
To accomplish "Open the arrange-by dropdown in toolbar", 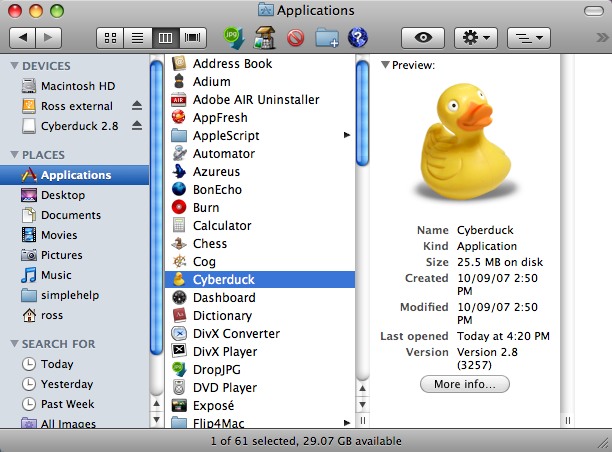I will point(529,38).
